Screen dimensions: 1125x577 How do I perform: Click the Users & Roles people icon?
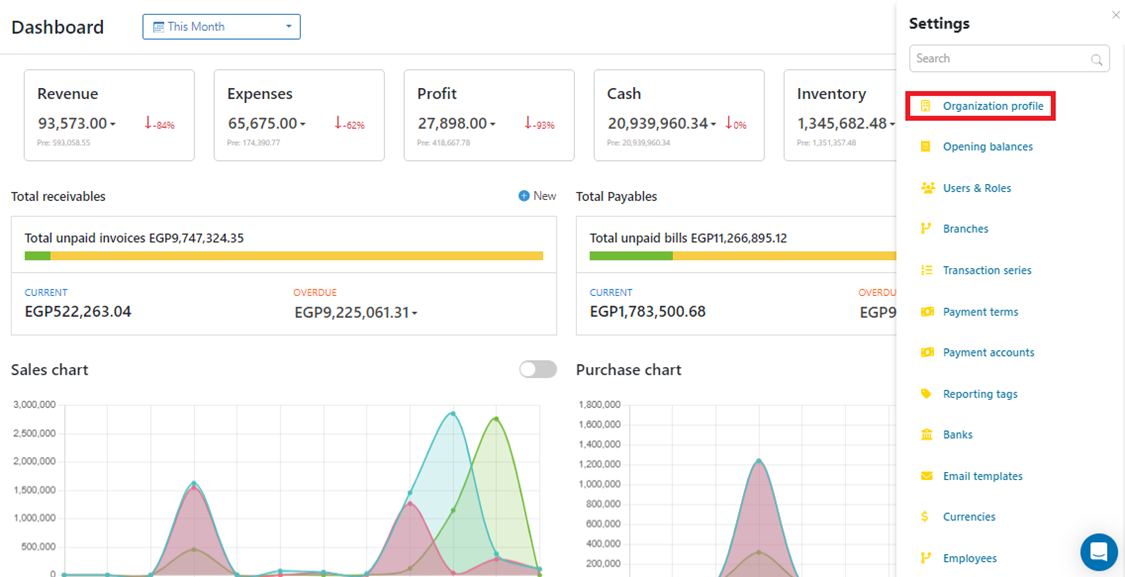(927, 188)
